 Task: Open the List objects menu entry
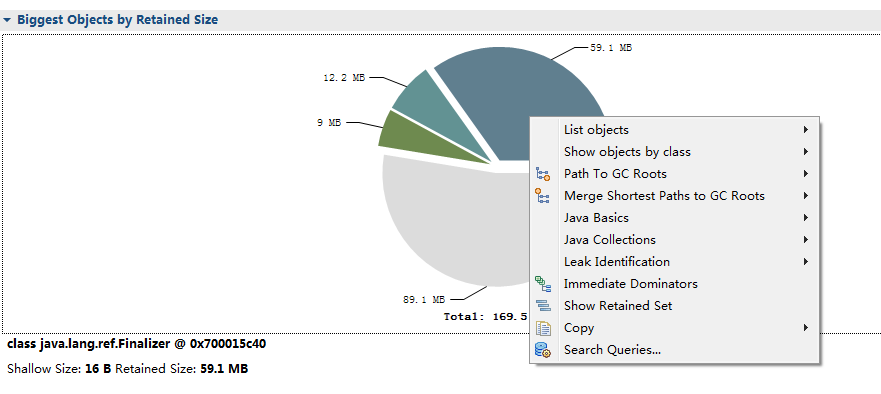(x=674, y=130)
